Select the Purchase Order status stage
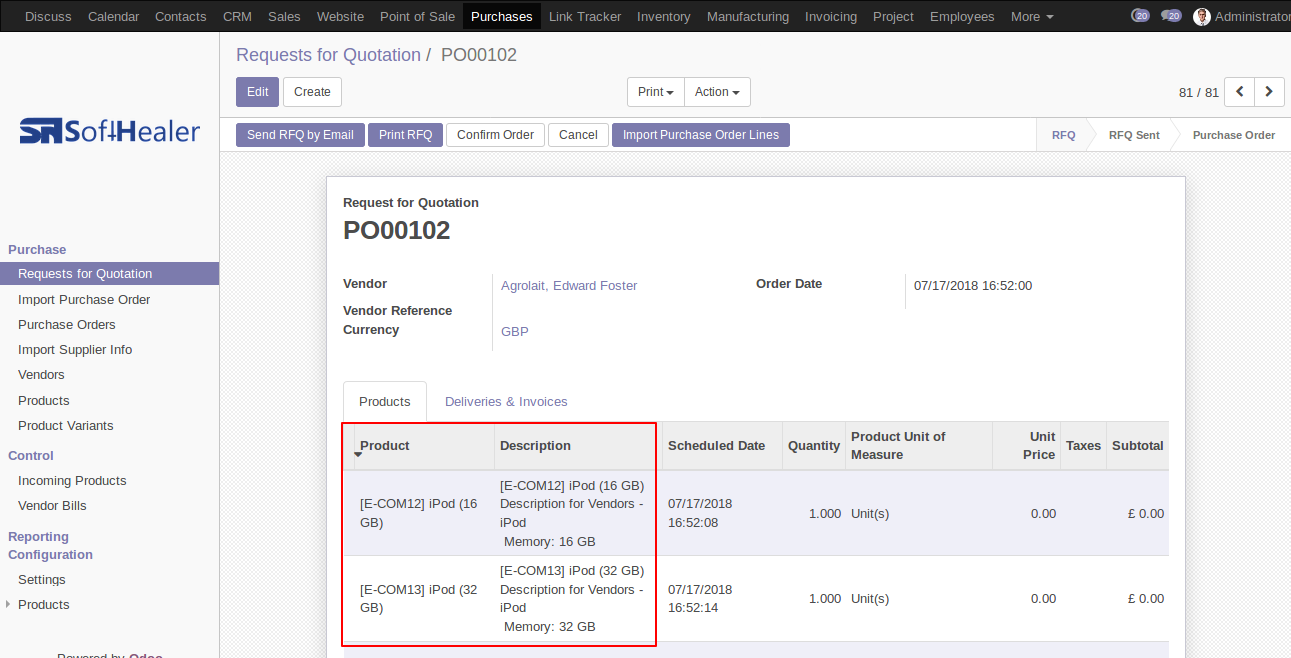 point(1233,135)
